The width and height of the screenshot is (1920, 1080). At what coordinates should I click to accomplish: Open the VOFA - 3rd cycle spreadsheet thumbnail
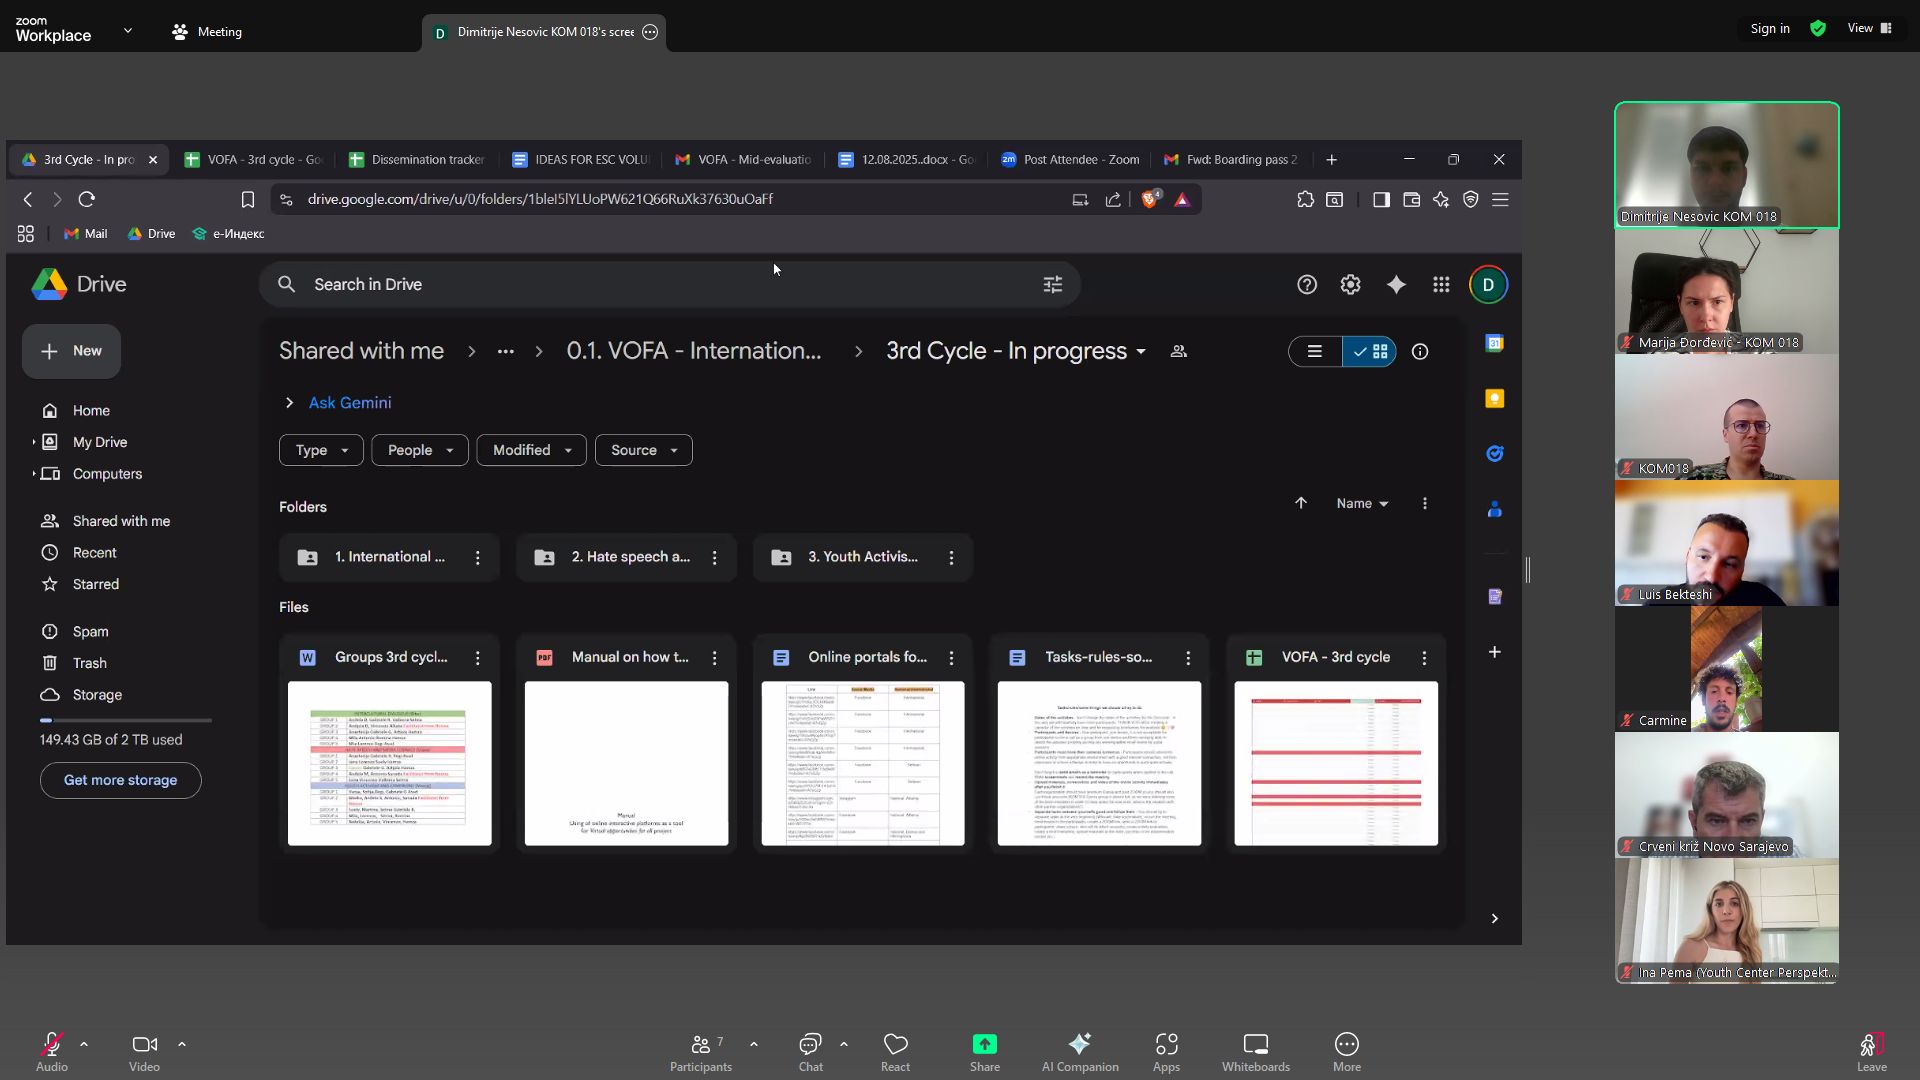tap(1336, 763)
